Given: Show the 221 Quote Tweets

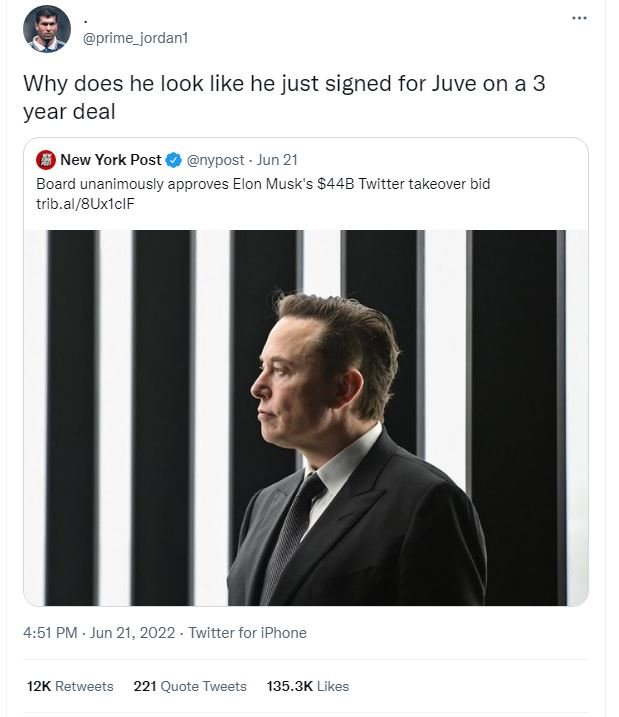Looking at the screenshot, I should coord(190,686).
